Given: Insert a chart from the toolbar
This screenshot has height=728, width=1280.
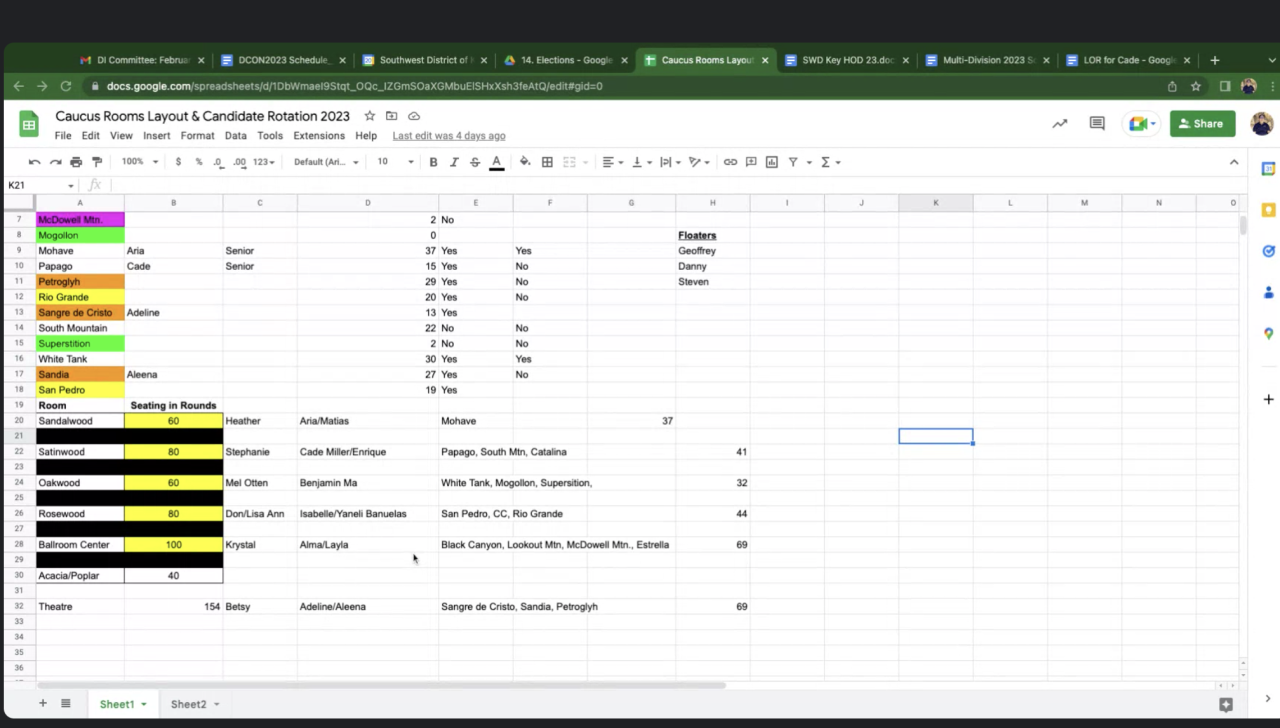Looking at the screenshot, I should (771, 162).
